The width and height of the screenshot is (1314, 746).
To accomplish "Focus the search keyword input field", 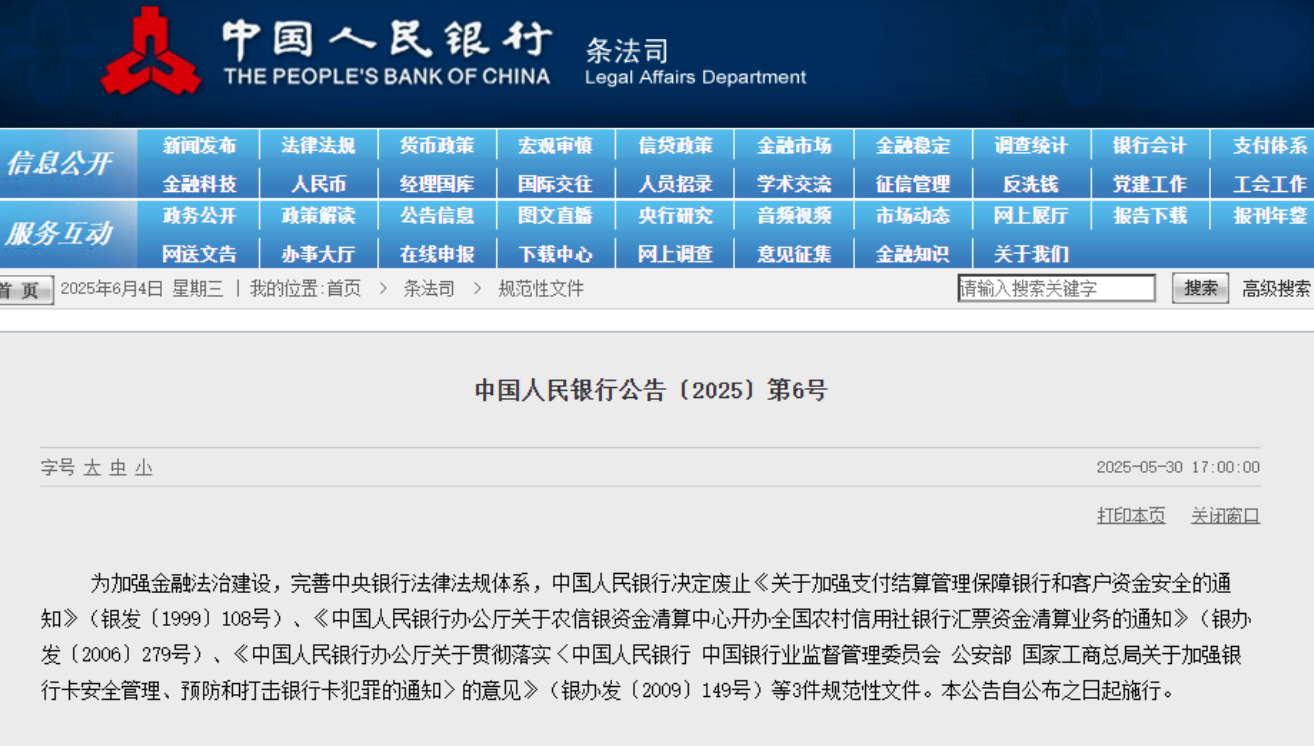I will click(x=1056, y=289).
